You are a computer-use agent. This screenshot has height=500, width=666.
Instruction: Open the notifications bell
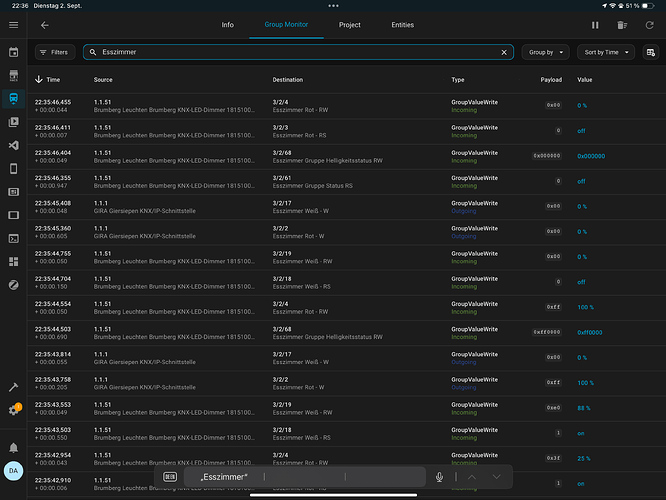pyautogui.click(x=14, y=448)
